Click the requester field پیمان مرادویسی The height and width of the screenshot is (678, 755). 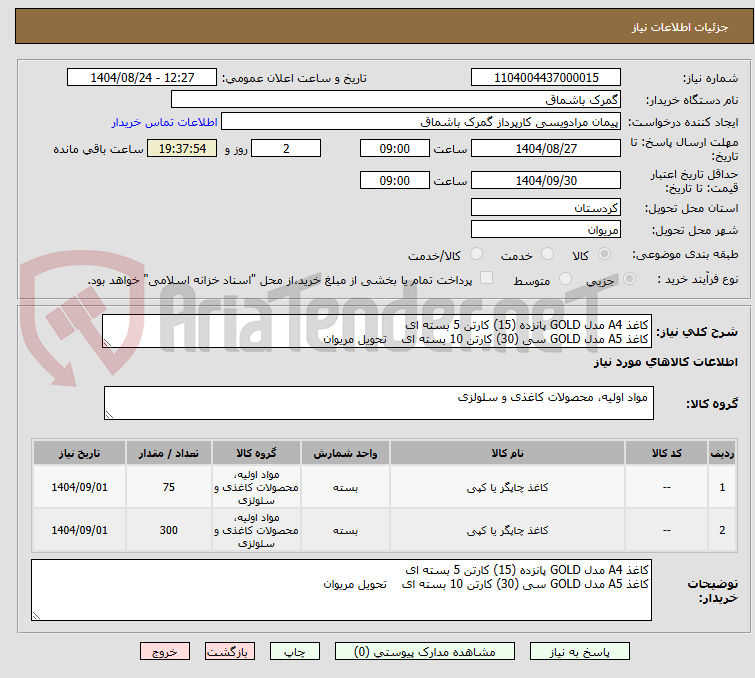421,121
